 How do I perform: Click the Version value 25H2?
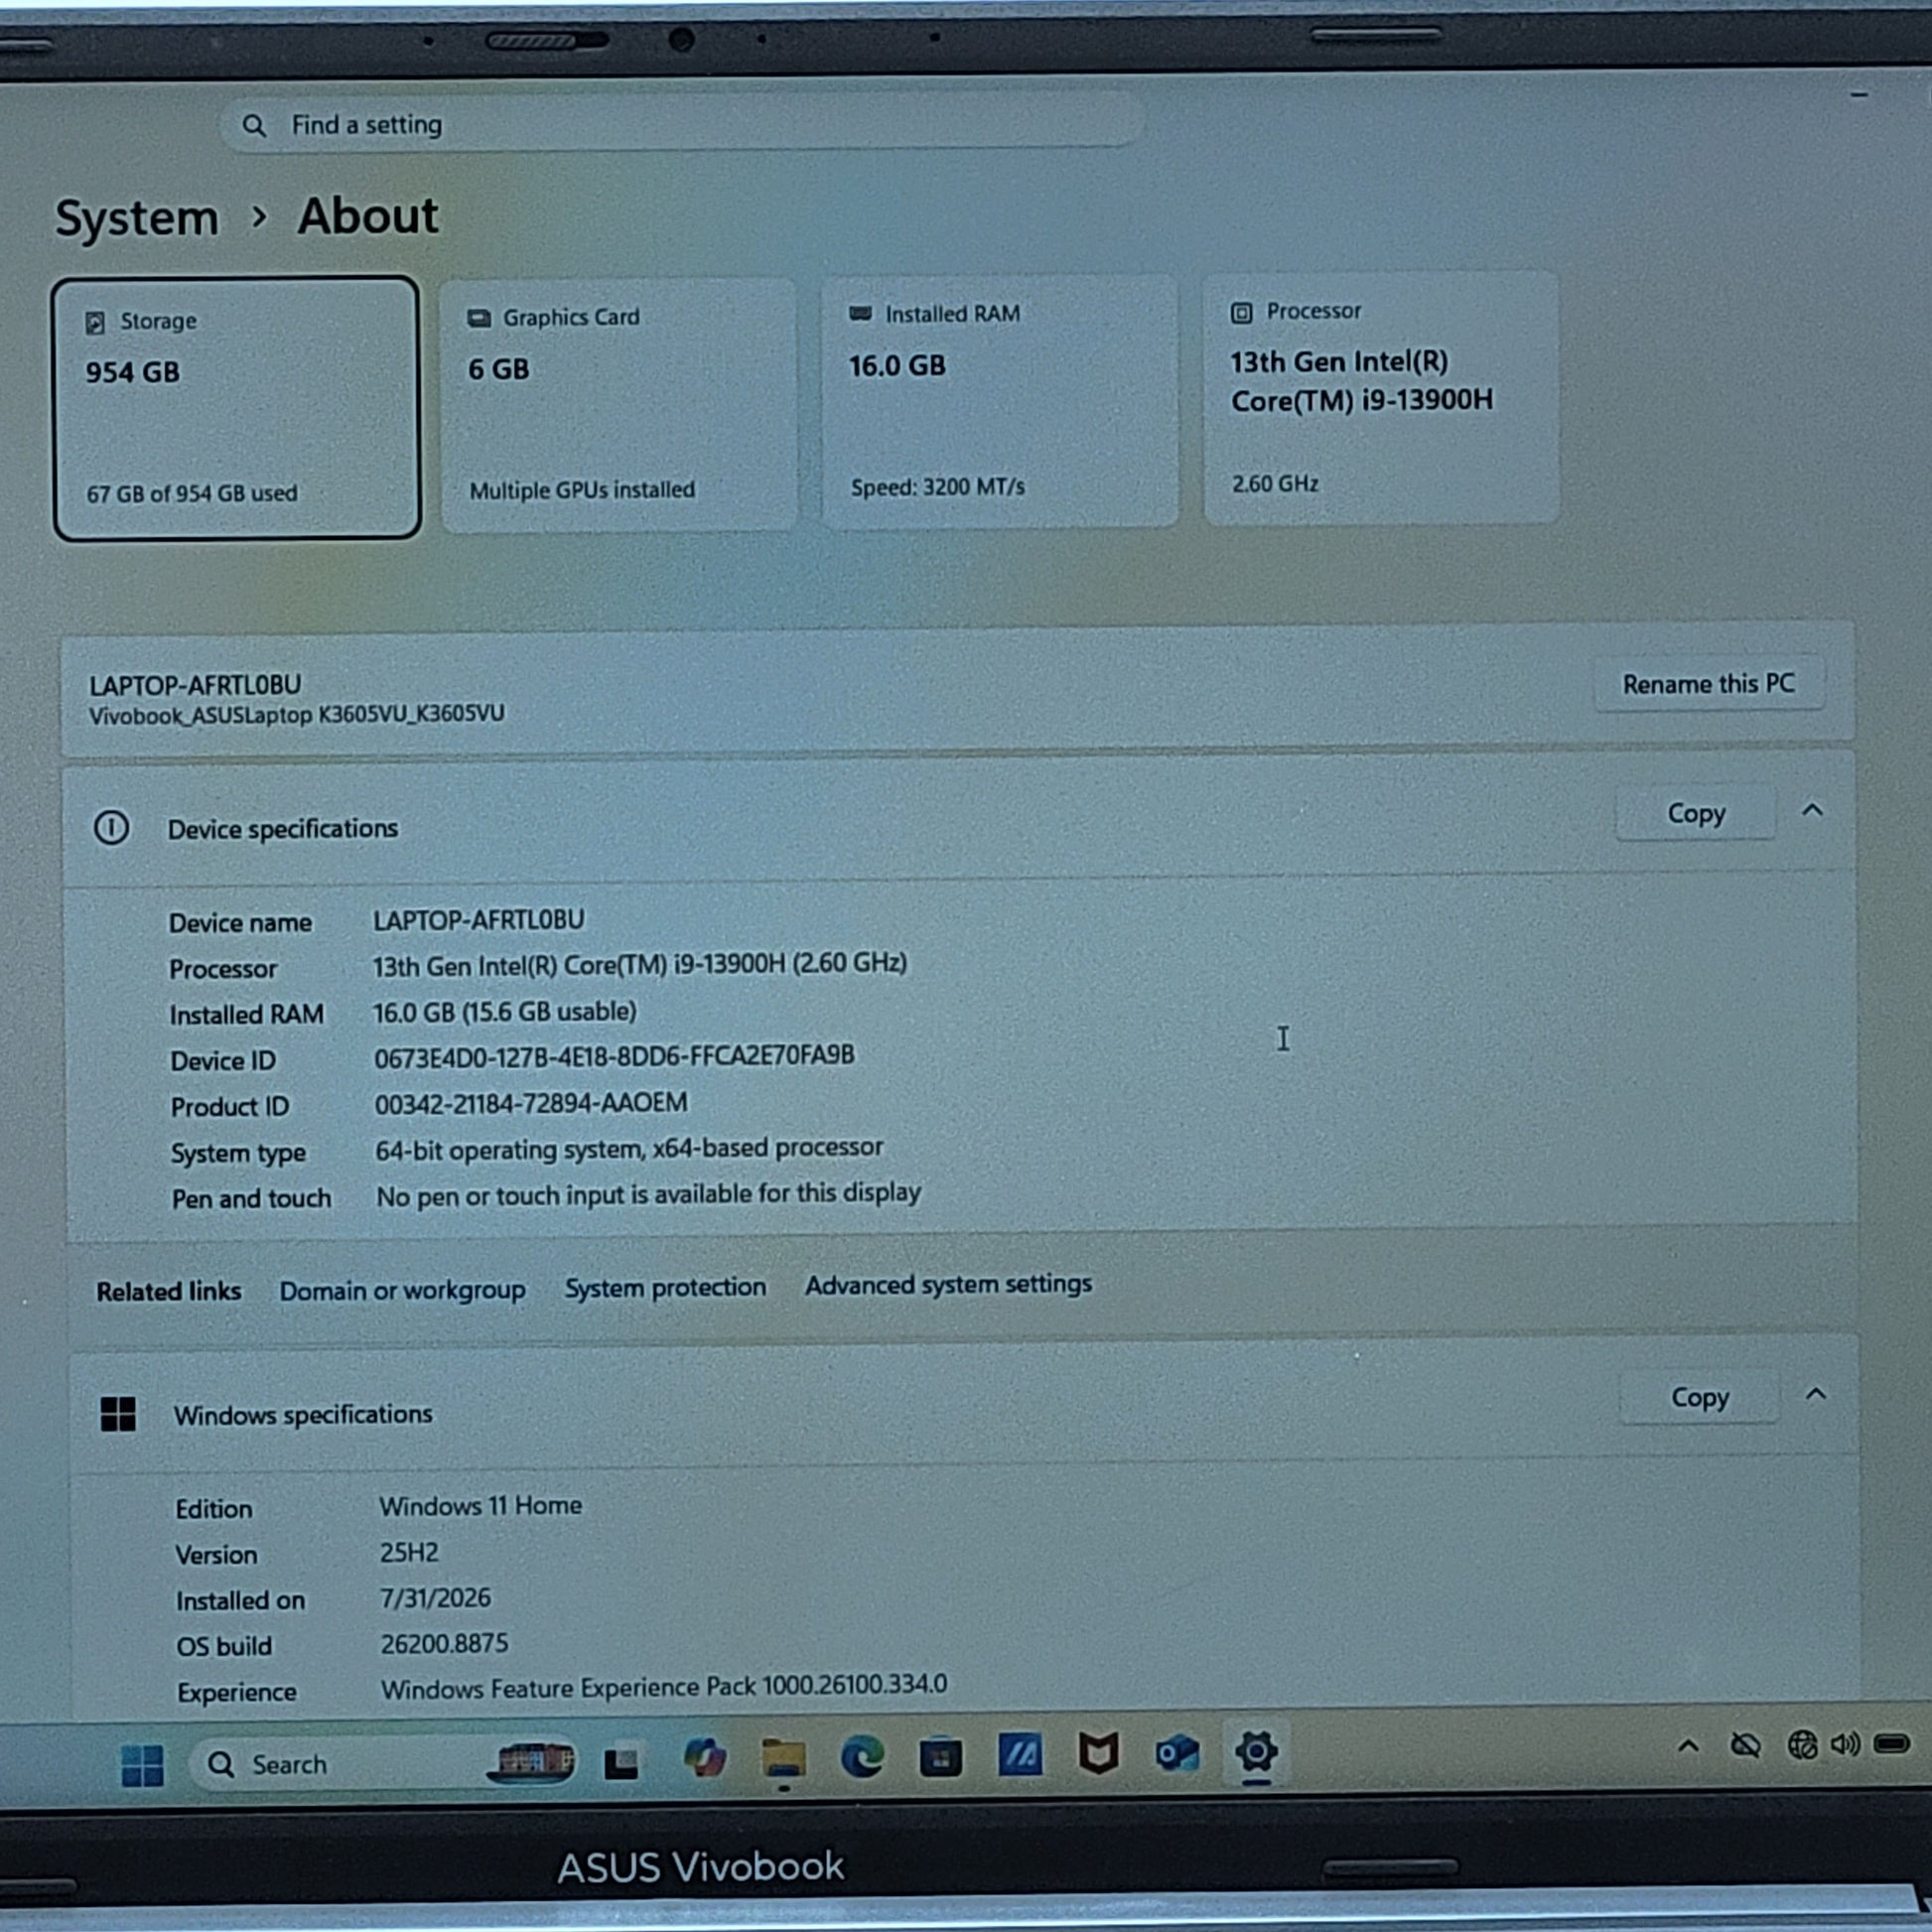(409, 1552)
